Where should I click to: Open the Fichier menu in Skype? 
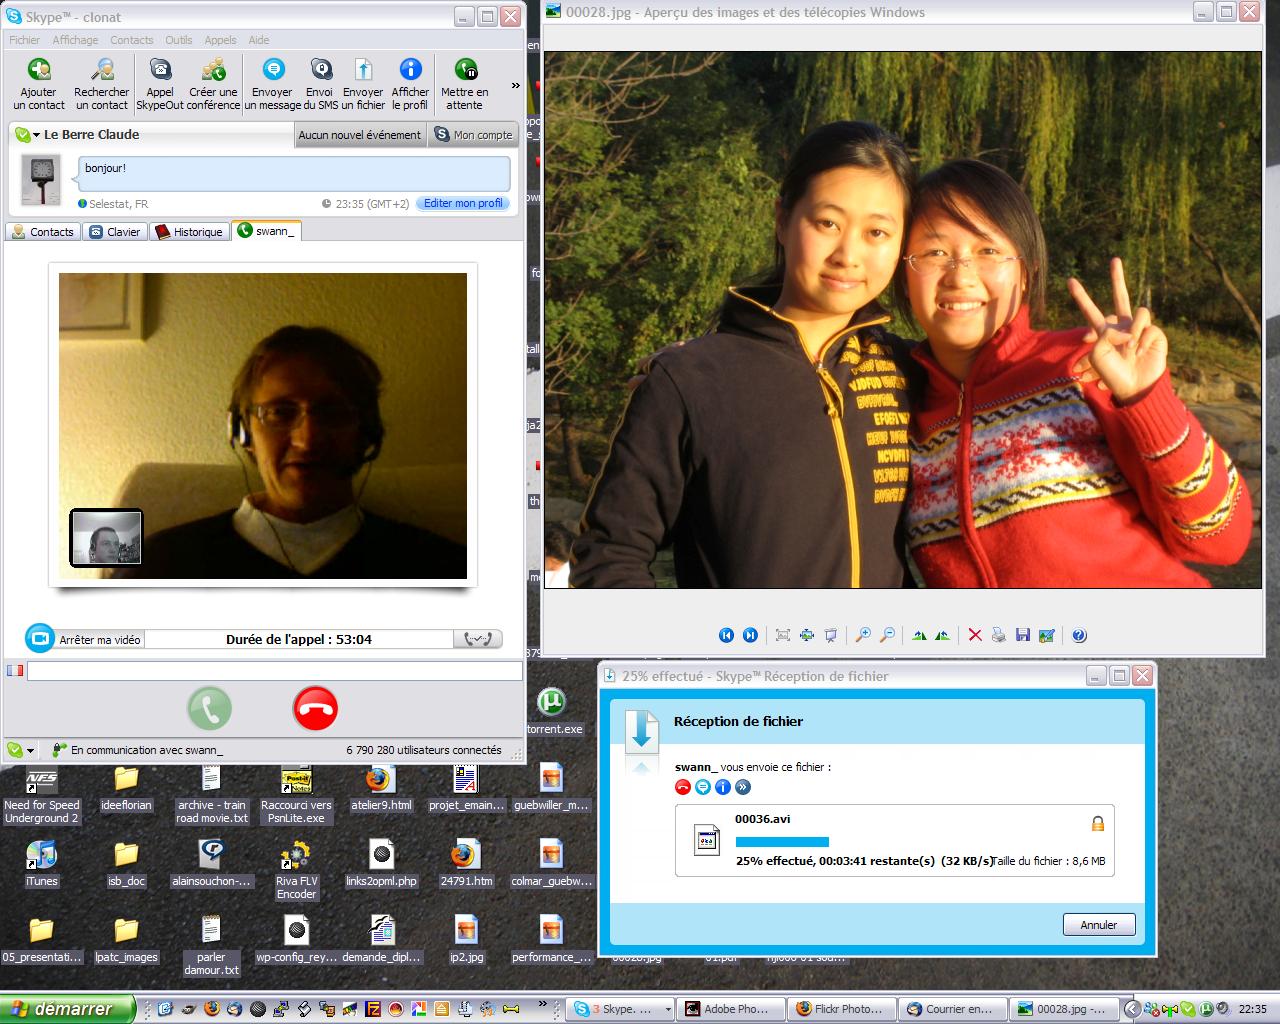click(25, 40)
